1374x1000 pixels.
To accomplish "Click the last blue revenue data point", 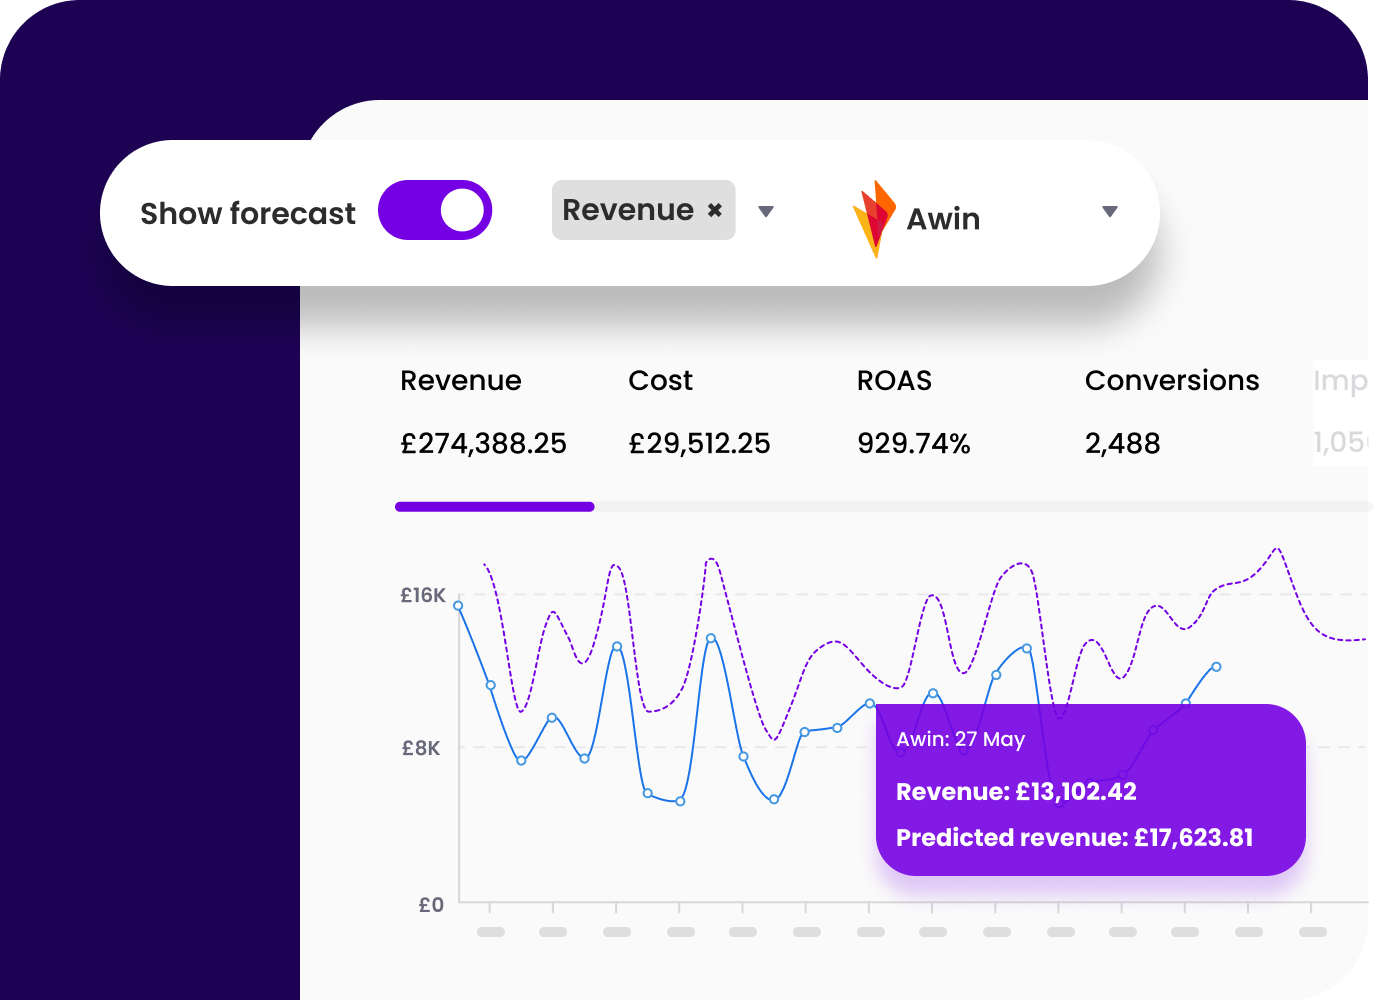I will pyautogui.click(x=1216, y=666).
